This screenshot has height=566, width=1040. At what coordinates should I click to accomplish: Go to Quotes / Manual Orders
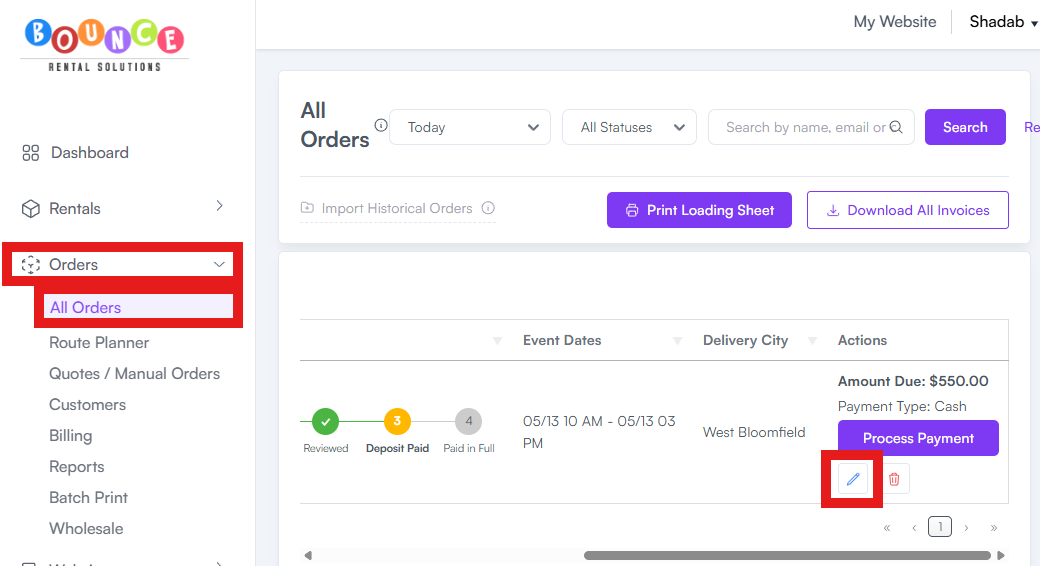(x=134, y=374)
